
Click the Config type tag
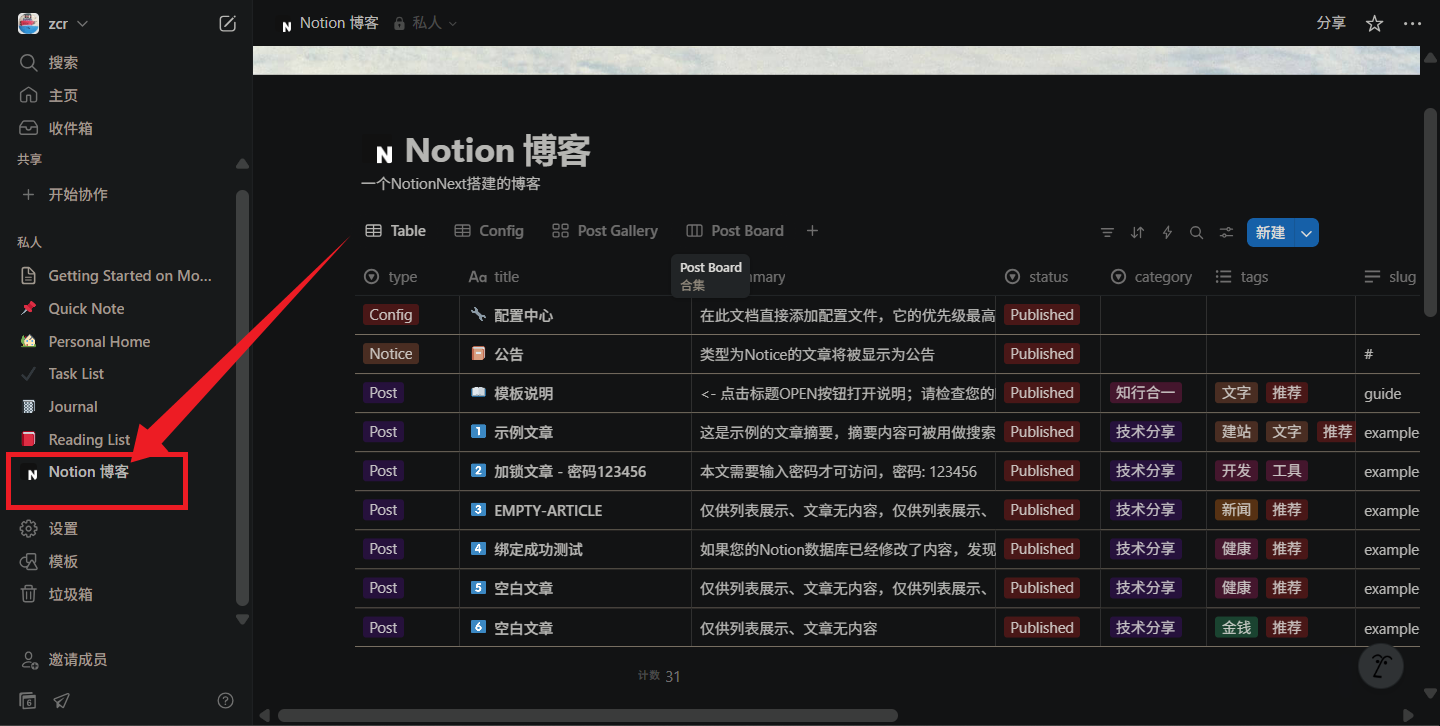pyautogui.click(x=390, y=315)
